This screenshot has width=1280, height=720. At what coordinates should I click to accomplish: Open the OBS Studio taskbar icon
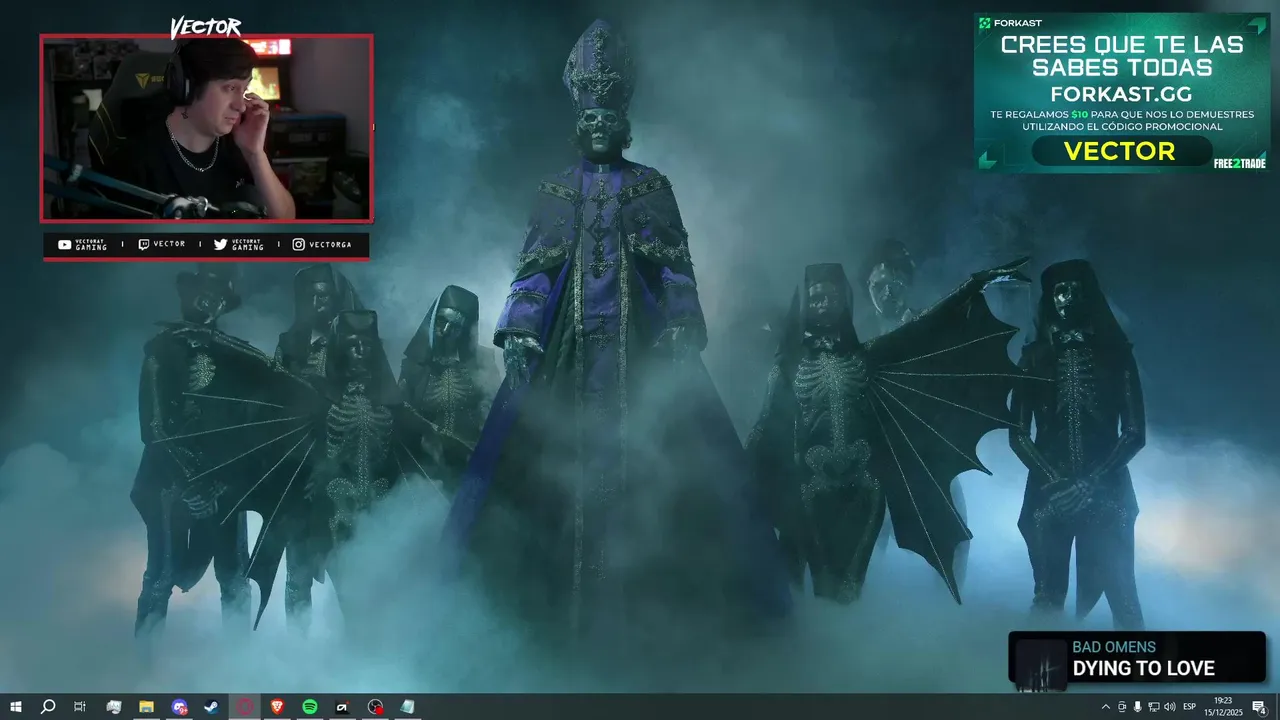(375, 707)
